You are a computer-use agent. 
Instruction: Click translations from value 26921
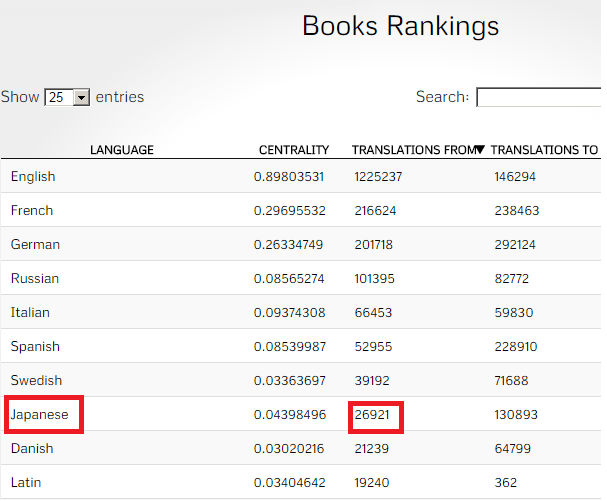coord(372,415)
